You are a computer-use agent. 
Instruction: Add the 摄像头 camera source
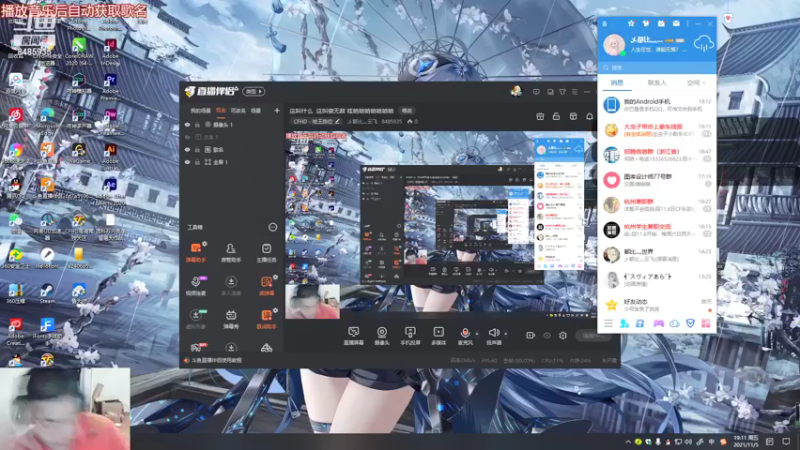click(x=382, y=336)
